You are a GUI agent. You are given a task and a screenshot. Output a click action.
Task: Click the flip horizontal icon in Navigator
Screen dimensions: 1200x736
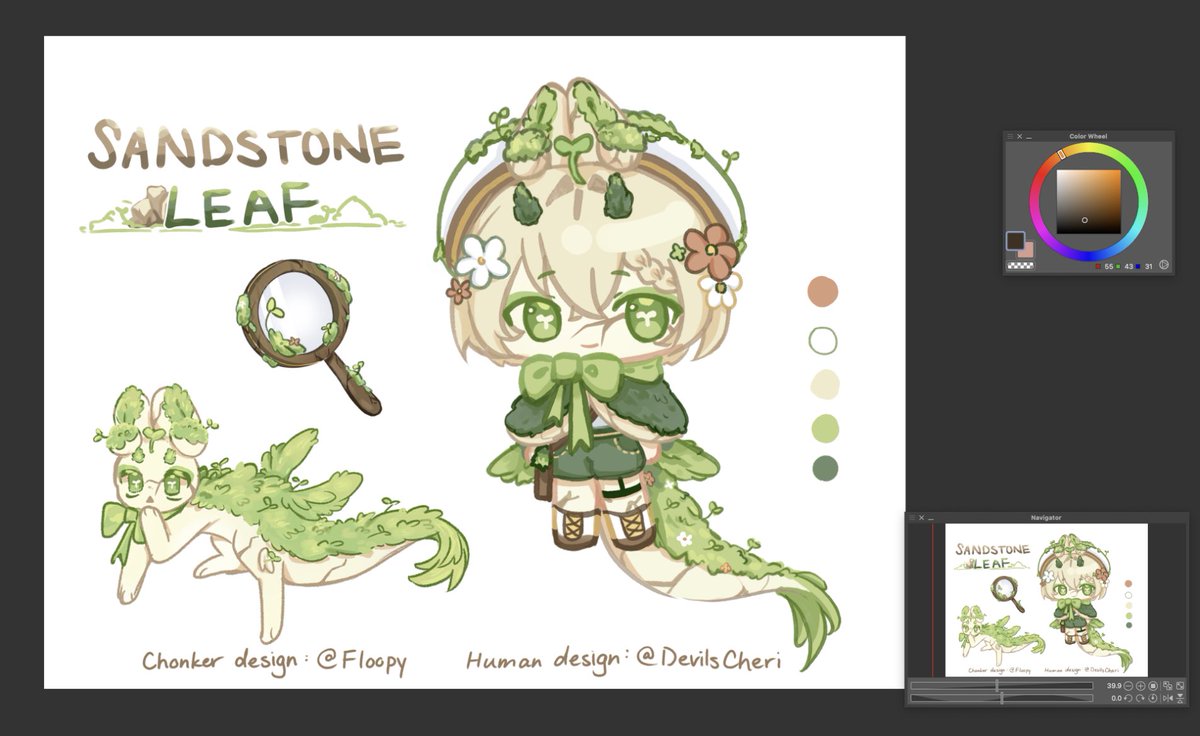point(1170,697)
